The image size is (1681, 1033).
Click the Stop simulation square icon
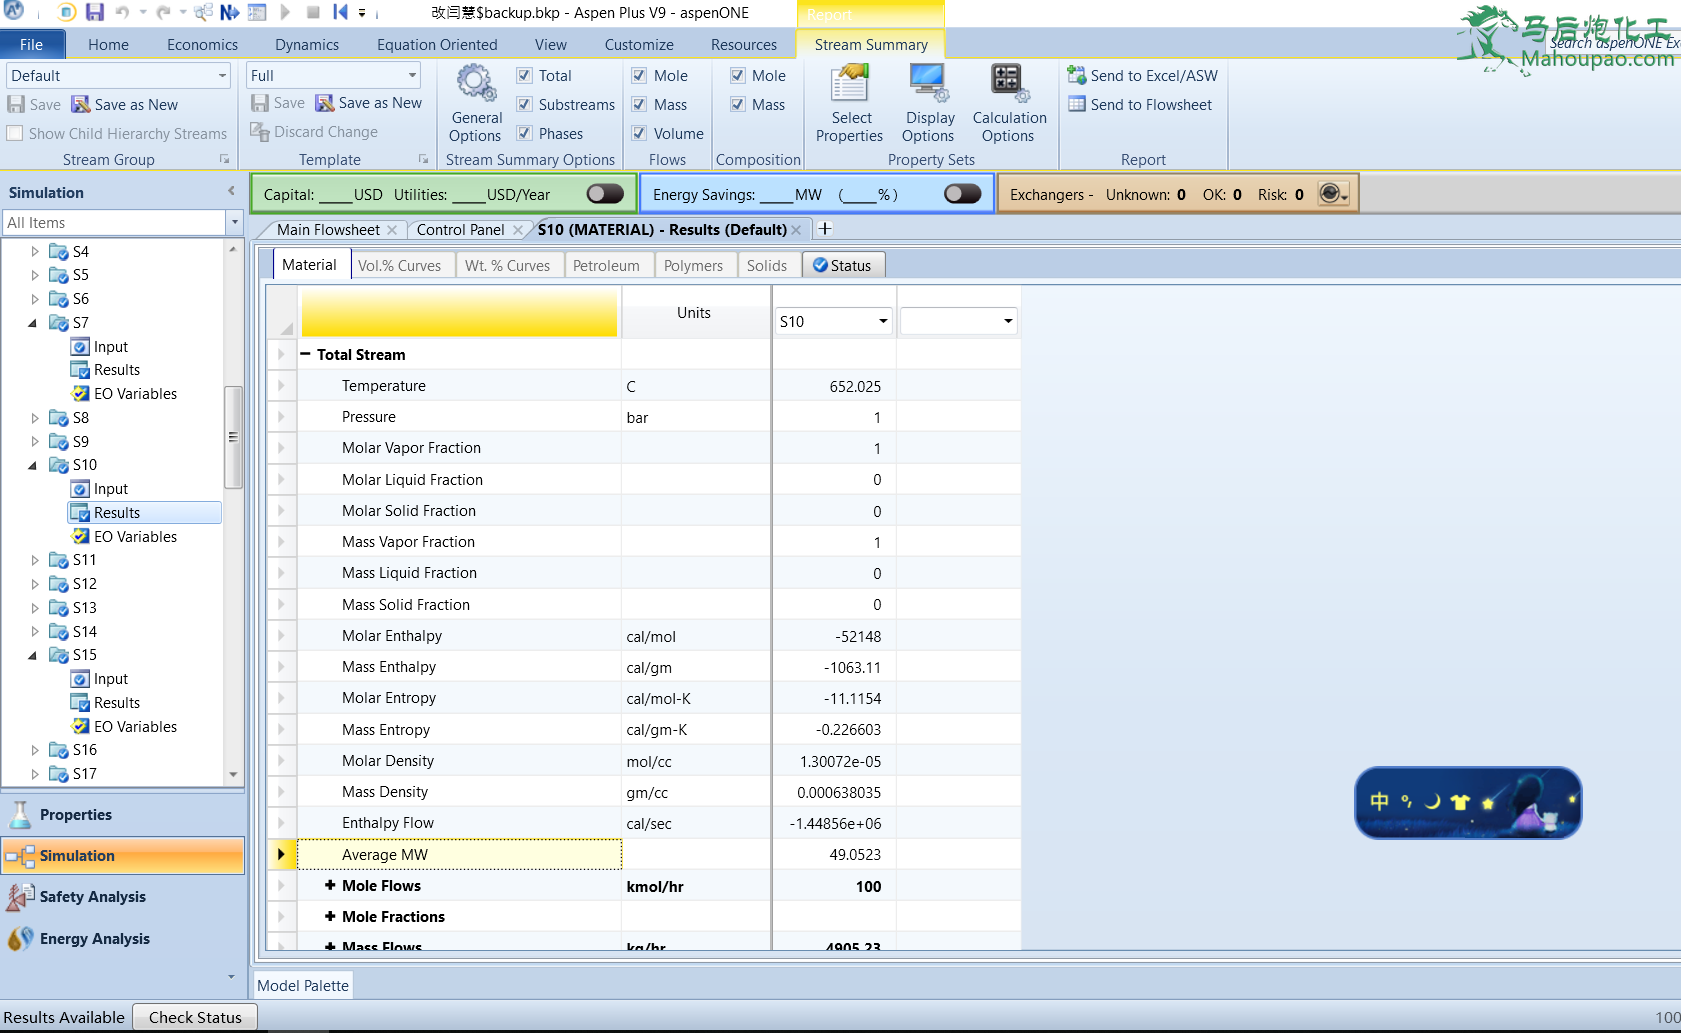[313, 12]
